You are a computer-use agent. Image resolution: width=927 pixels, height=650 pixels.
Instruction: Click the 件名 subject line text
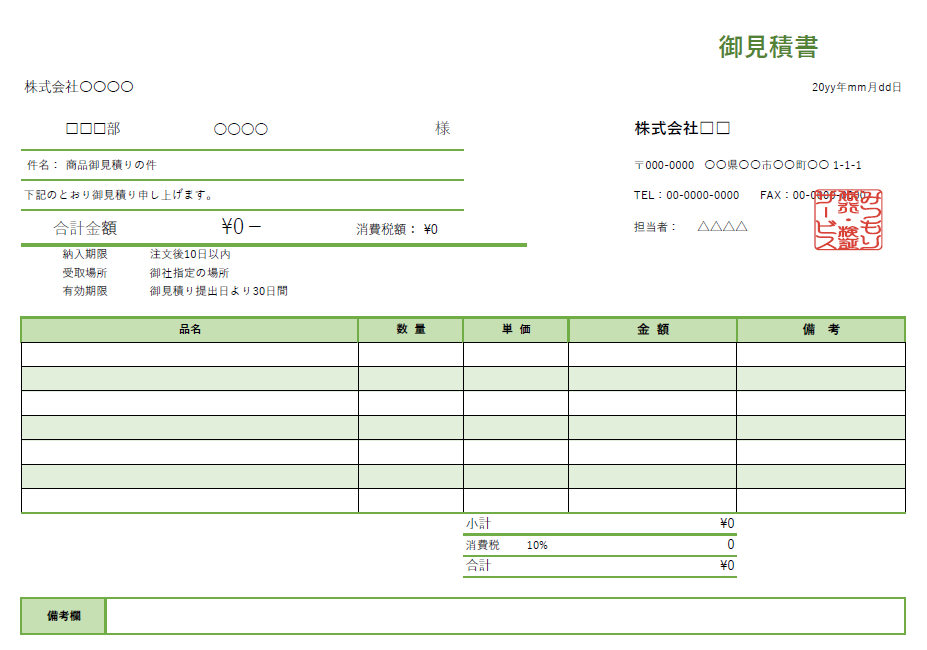pyautogui.click(x=111, y=165)
